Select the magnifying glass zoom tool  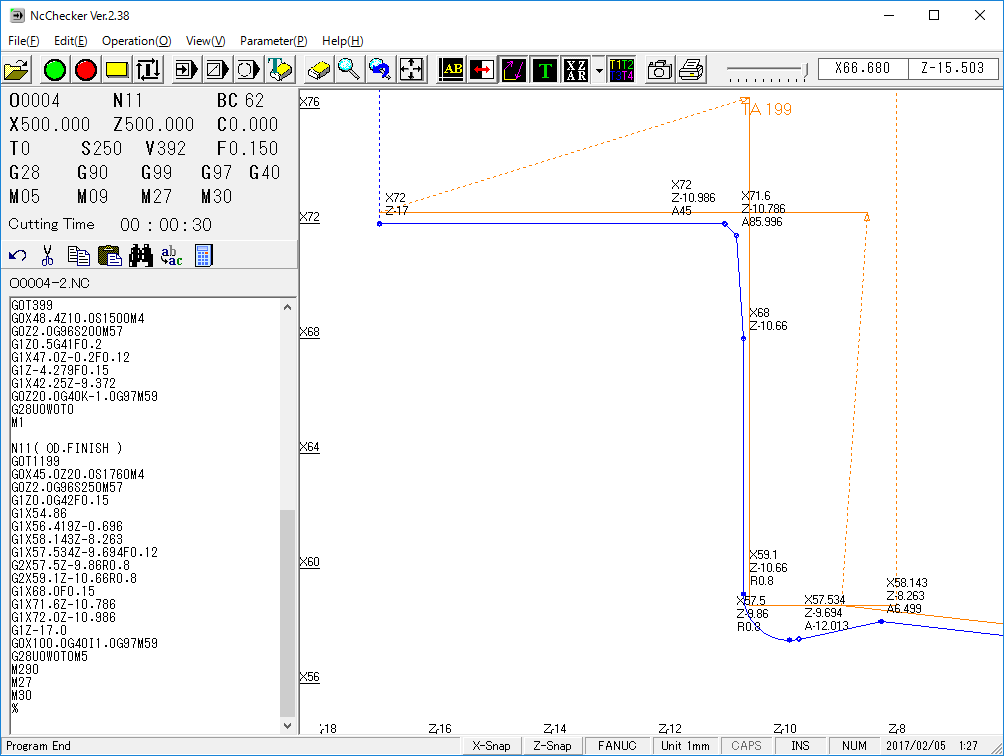tap(350, 69)
